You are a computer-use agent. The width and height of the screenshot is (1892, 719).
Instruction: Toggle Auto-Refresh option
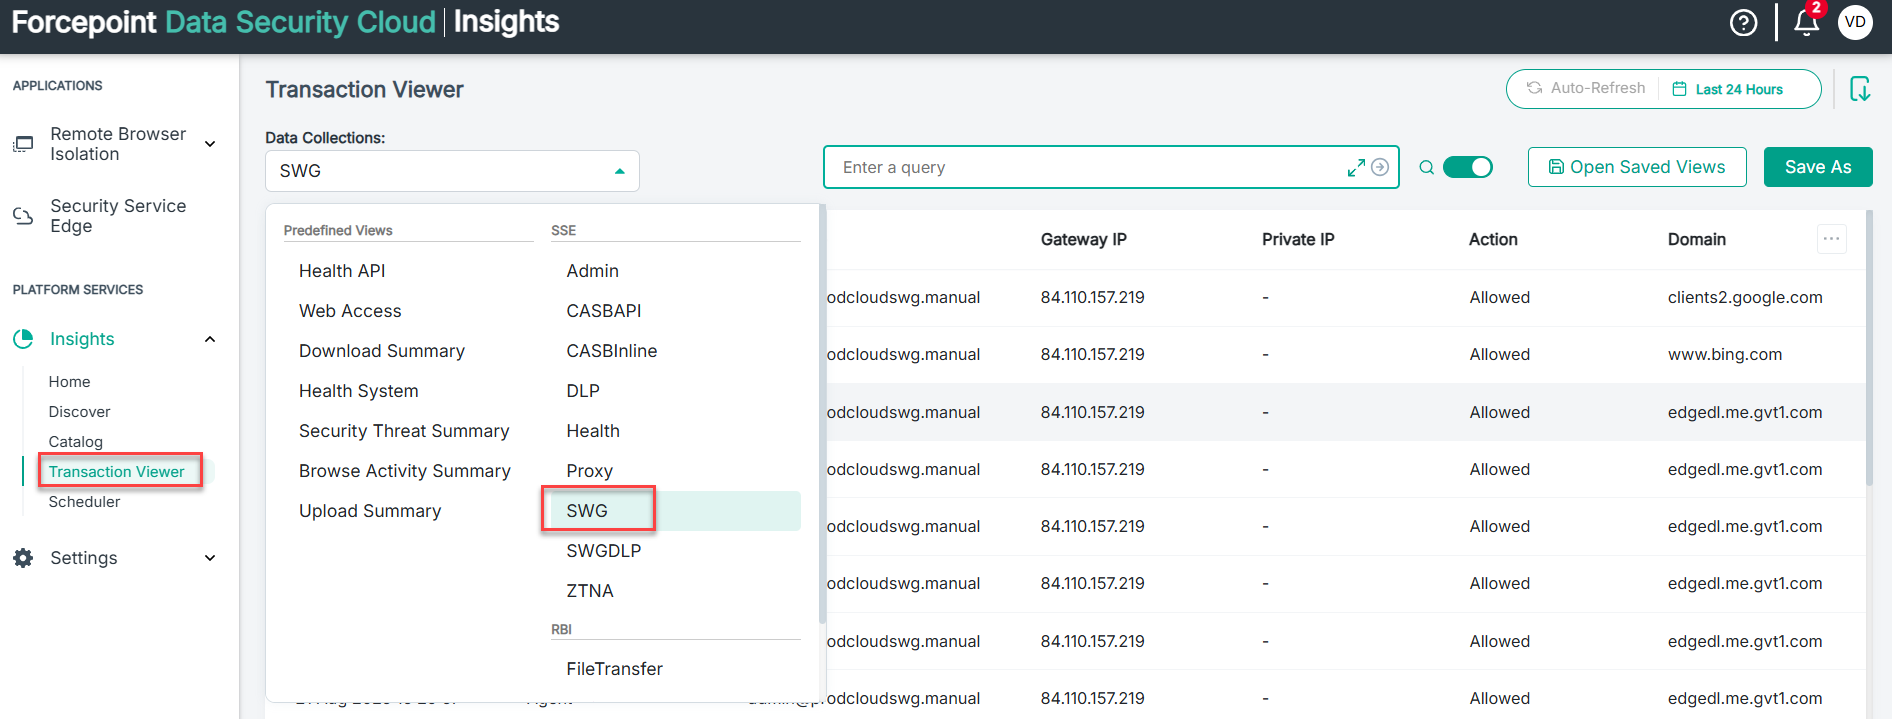tap(1585, 89)
